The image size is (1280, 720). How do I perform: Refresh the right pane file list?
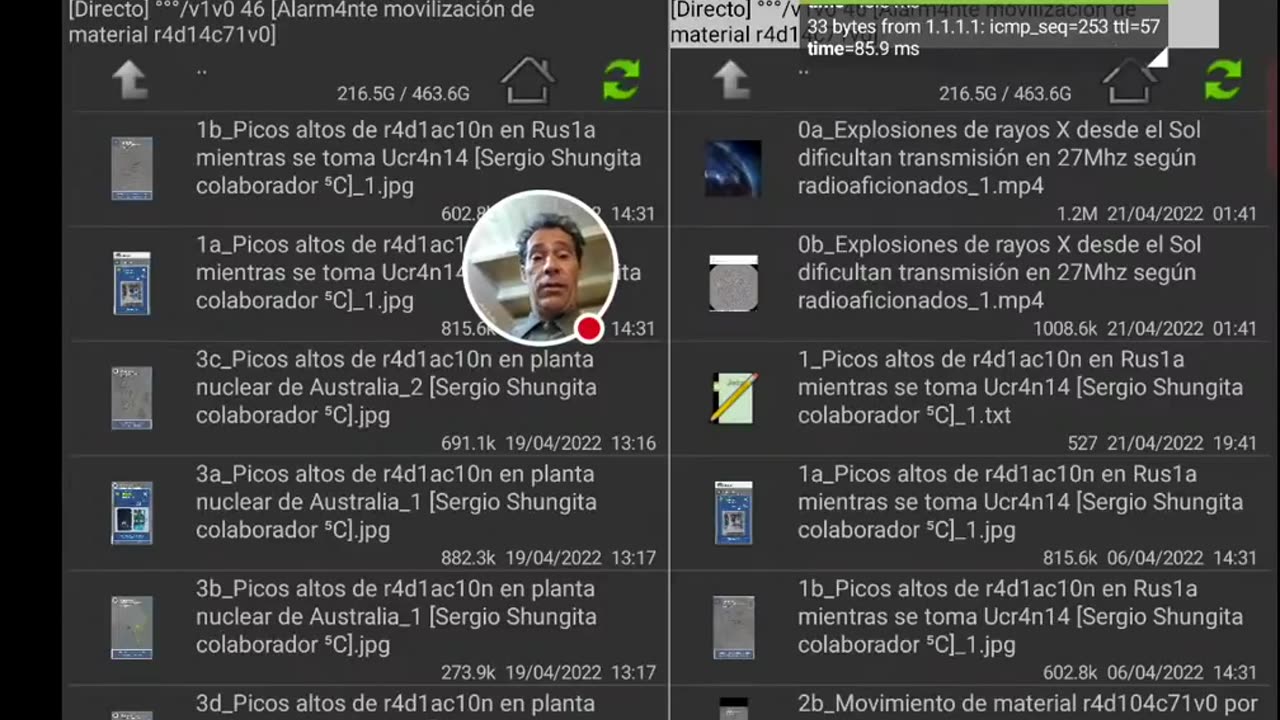[x=1223, y=80]
